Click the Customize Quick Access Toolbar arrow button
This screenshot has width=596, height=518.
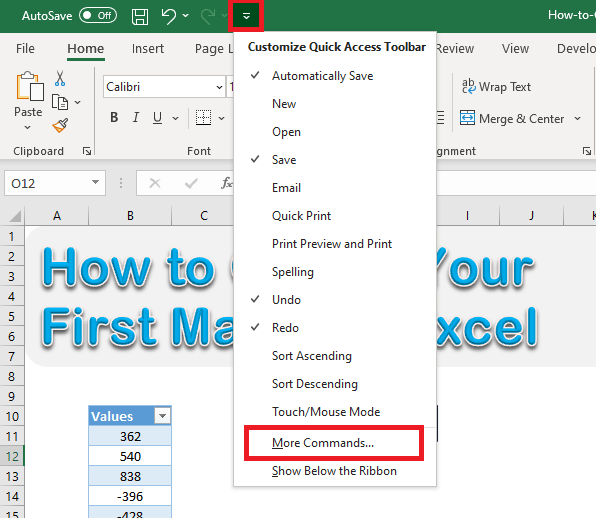pyautogui.click(x=246, y=16)
